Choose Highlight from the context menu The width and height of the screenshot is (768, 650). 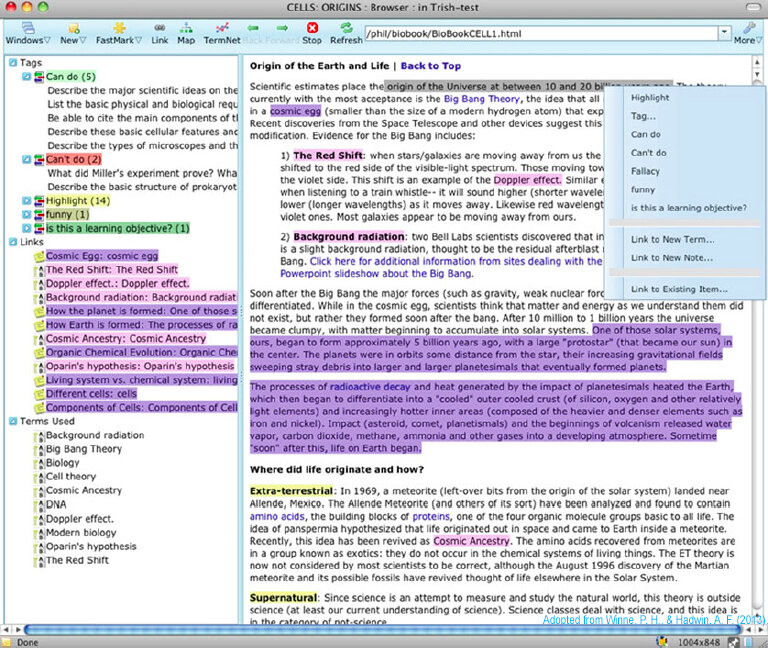tap(649, 97)
